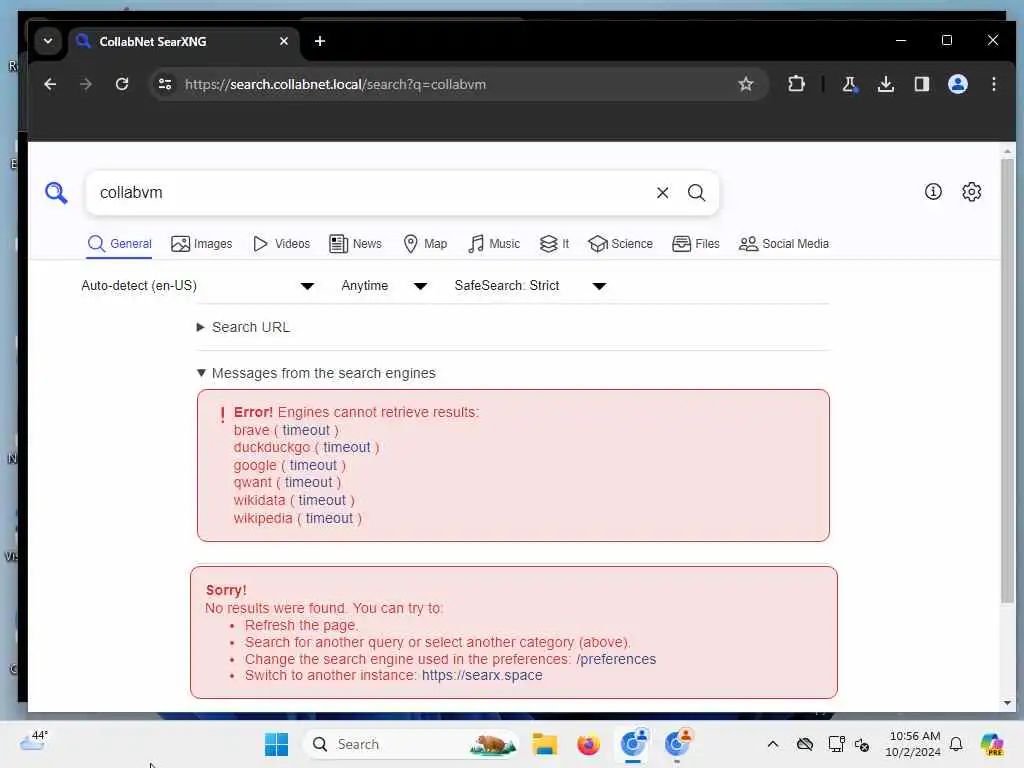Click brave timeout link

306,430
